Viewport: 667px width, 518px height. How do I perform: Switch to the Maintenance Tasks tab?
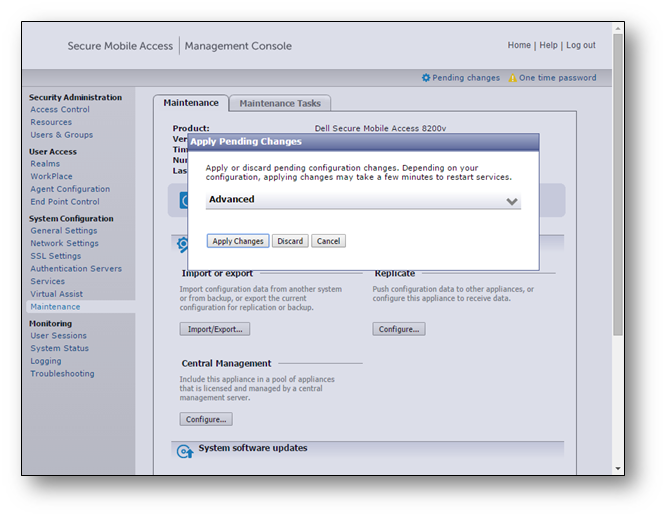pyautogui.click(x=280, y=103)
